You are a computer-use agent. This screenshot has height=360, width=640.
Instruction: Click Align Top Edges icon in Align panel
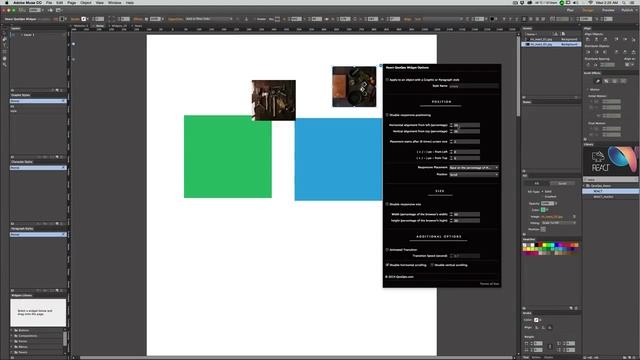[x=616, y=39]
